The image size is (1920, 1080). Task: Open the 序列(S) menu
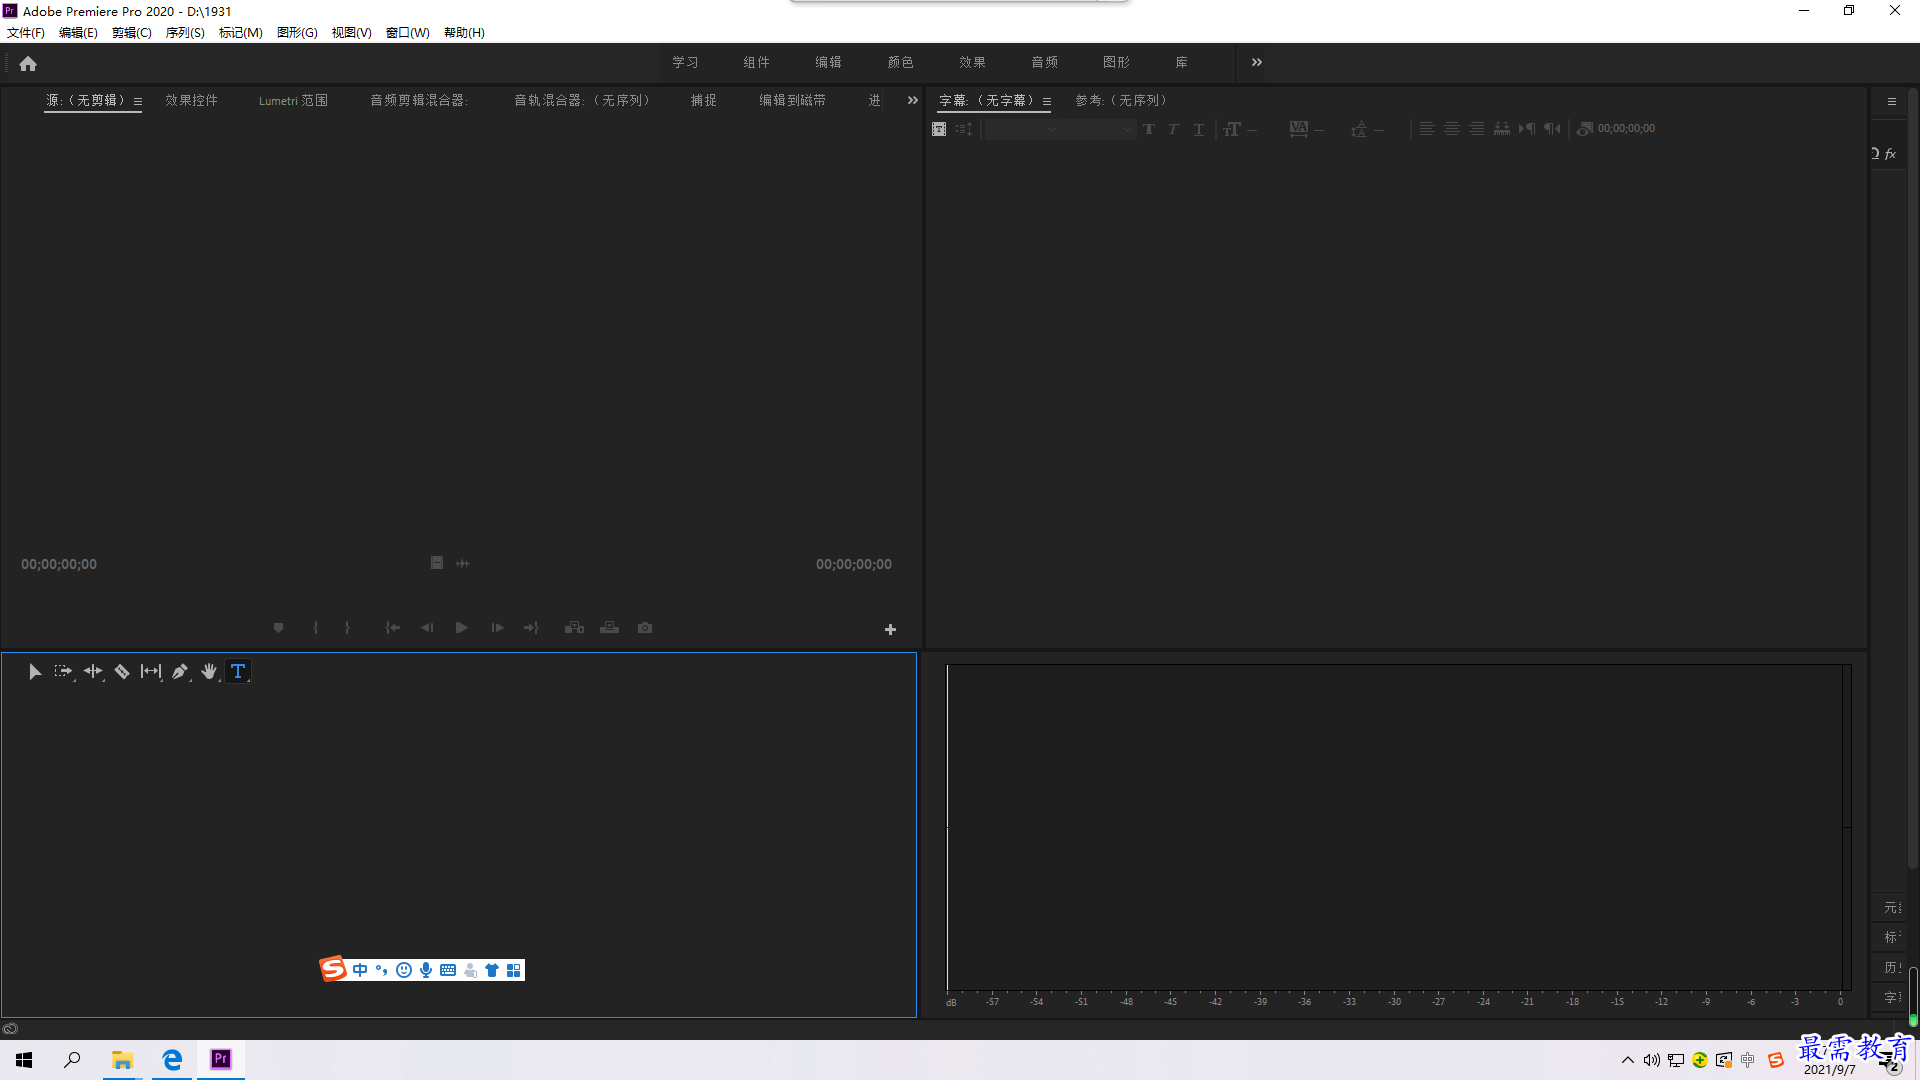pos(185,33)
